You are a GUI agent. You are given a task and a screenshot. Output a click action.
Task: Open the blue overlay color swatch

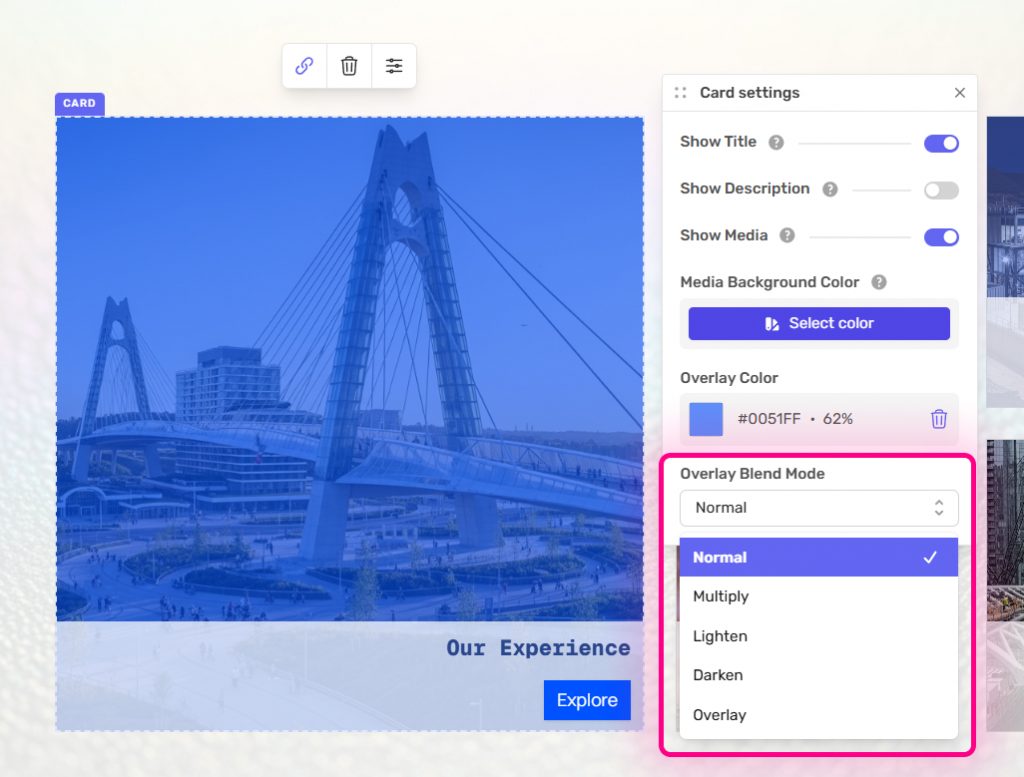click(706, 419)
